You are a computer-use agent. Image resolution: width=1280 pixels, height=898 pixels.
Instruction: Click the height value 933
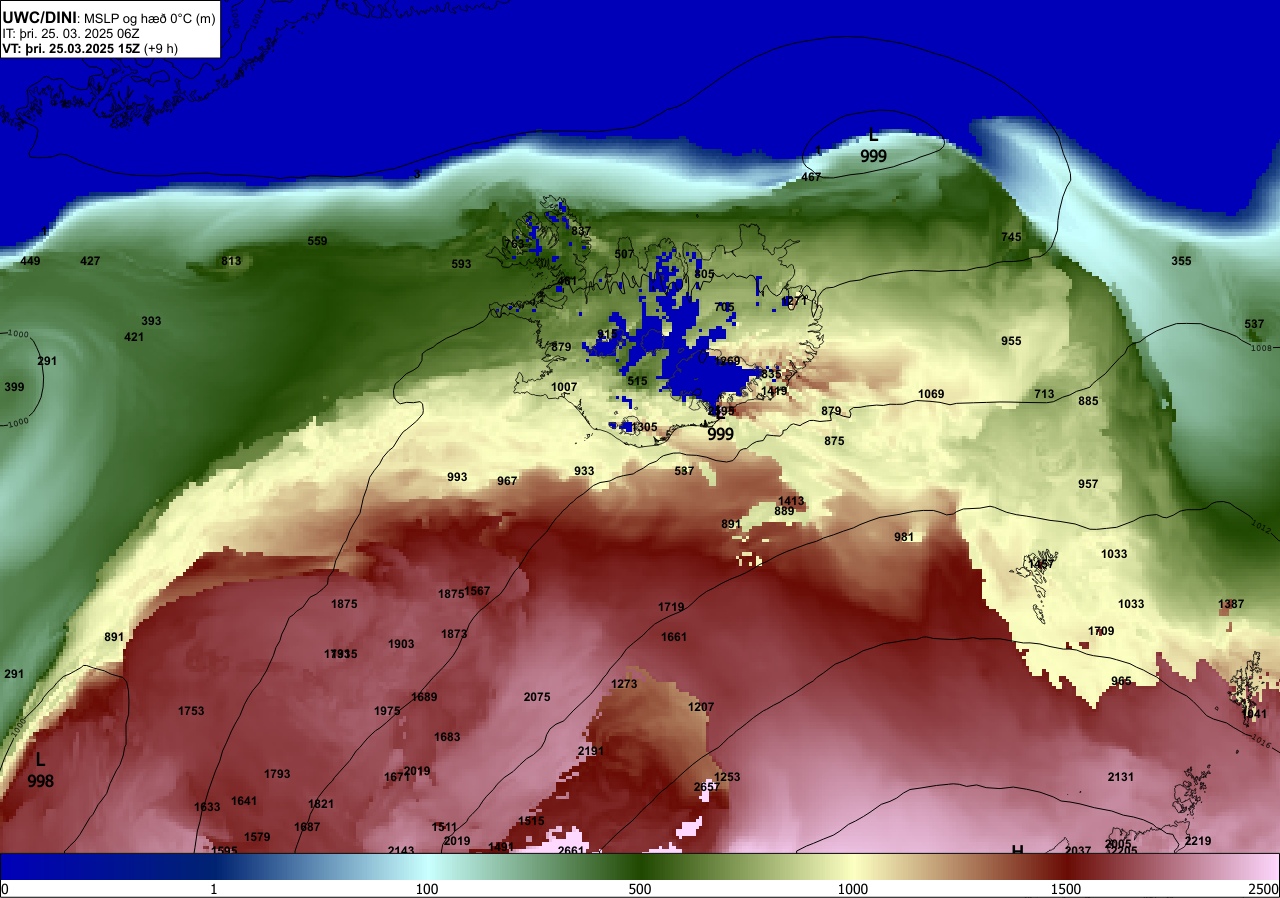[584, 471]
